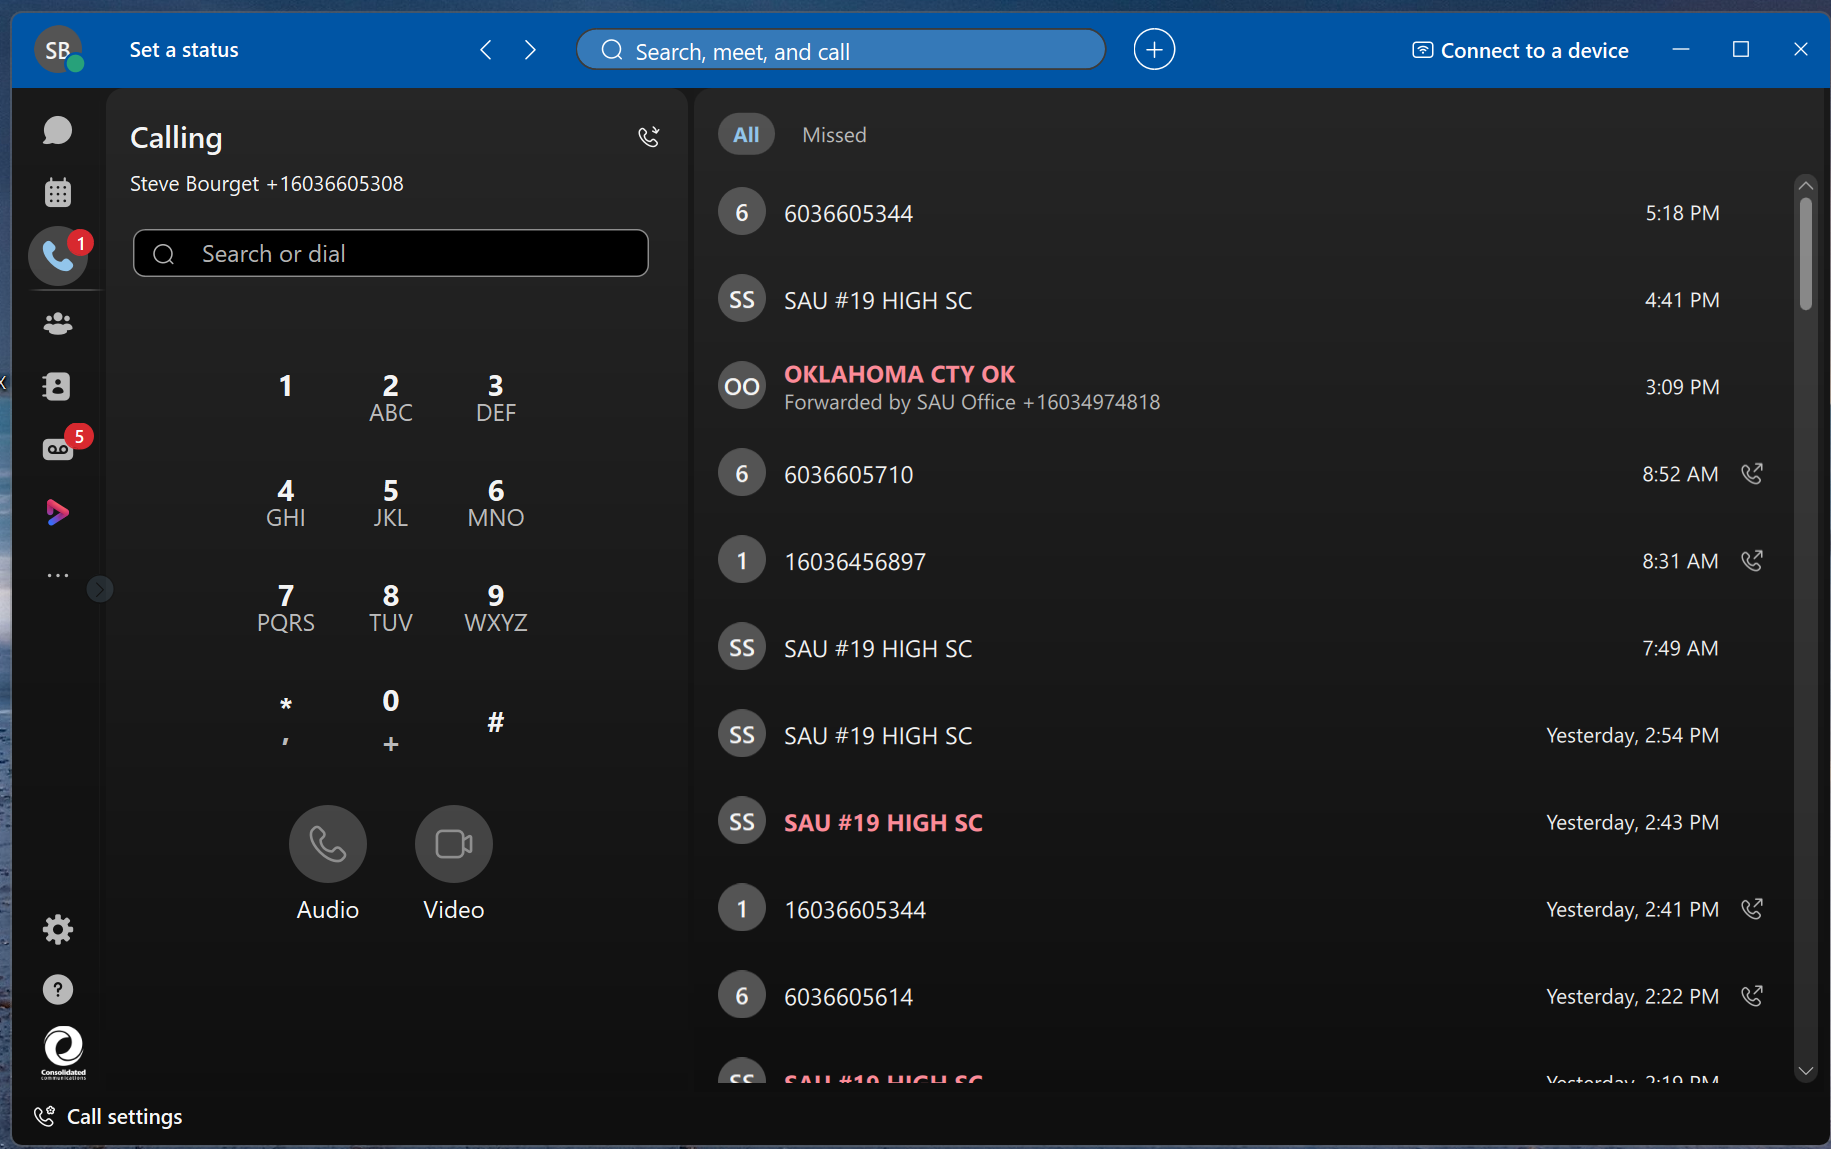Open the Settings gear icon
This screenshot has width=1831, height=1149.
click(58, 930)
